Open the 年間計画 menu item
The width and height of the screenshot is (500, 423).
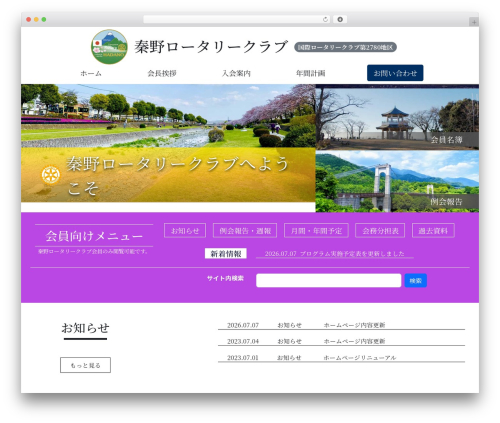pyautogui.click(x=311, y=73)
